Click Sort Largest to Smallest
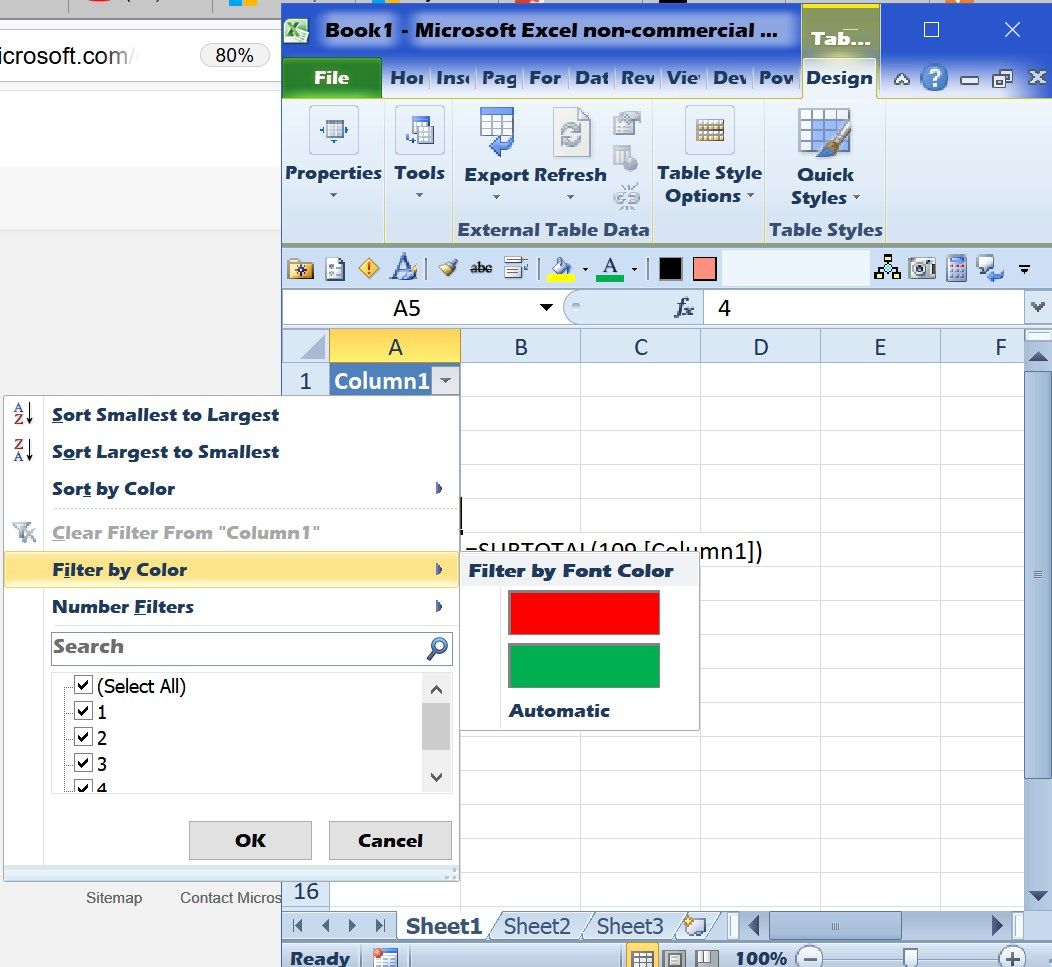Image resolution: width=1052 pixels, height=967 pixels. click(165, 452)
